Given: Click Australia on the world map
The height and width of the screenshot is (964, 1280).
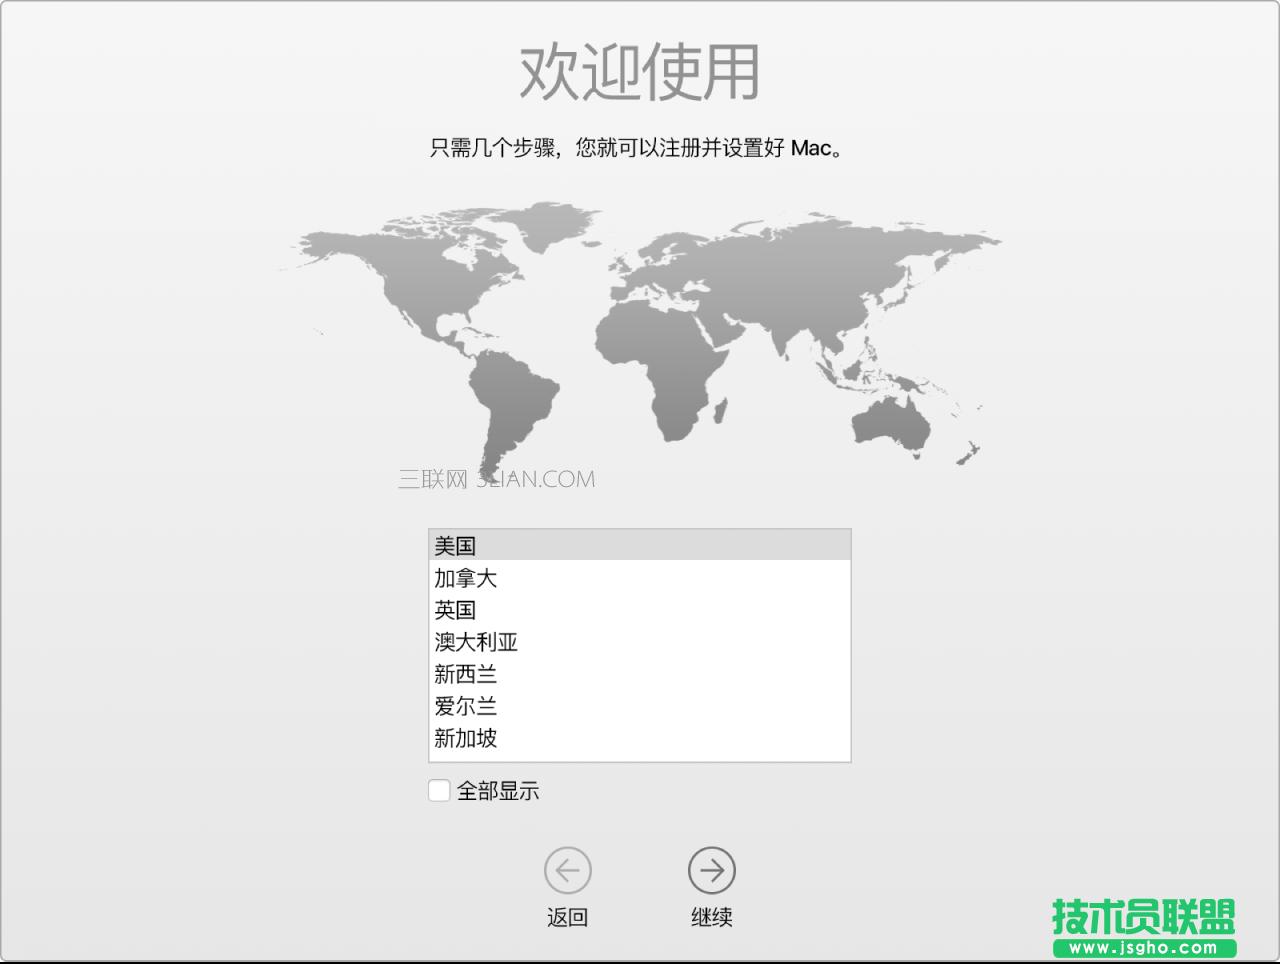Looking at the screenshot, I should click(890, 425).
